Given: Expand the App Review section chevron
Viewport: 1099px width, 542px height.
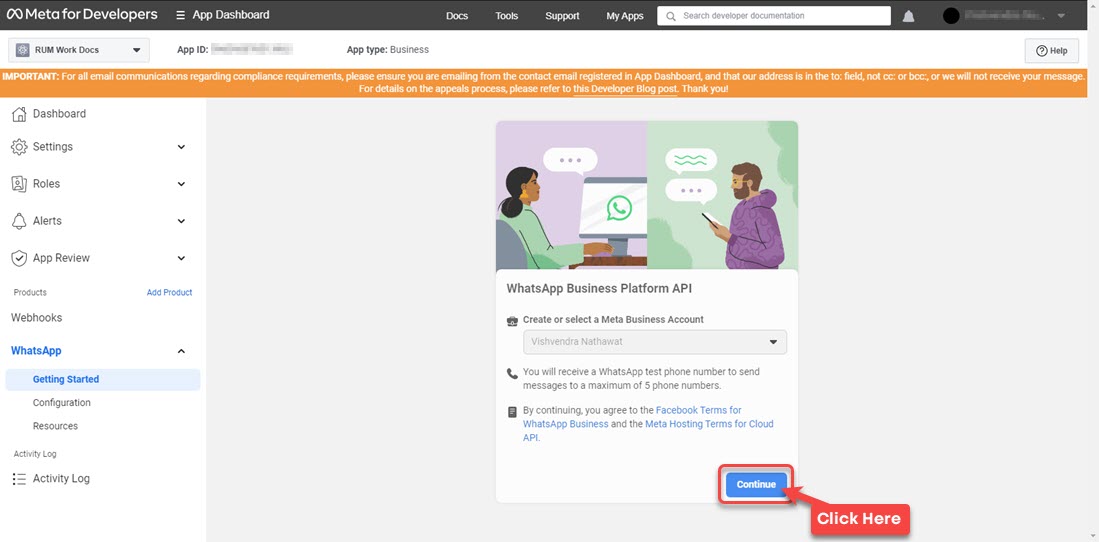Looking at the screenshot, I should 182,258.
